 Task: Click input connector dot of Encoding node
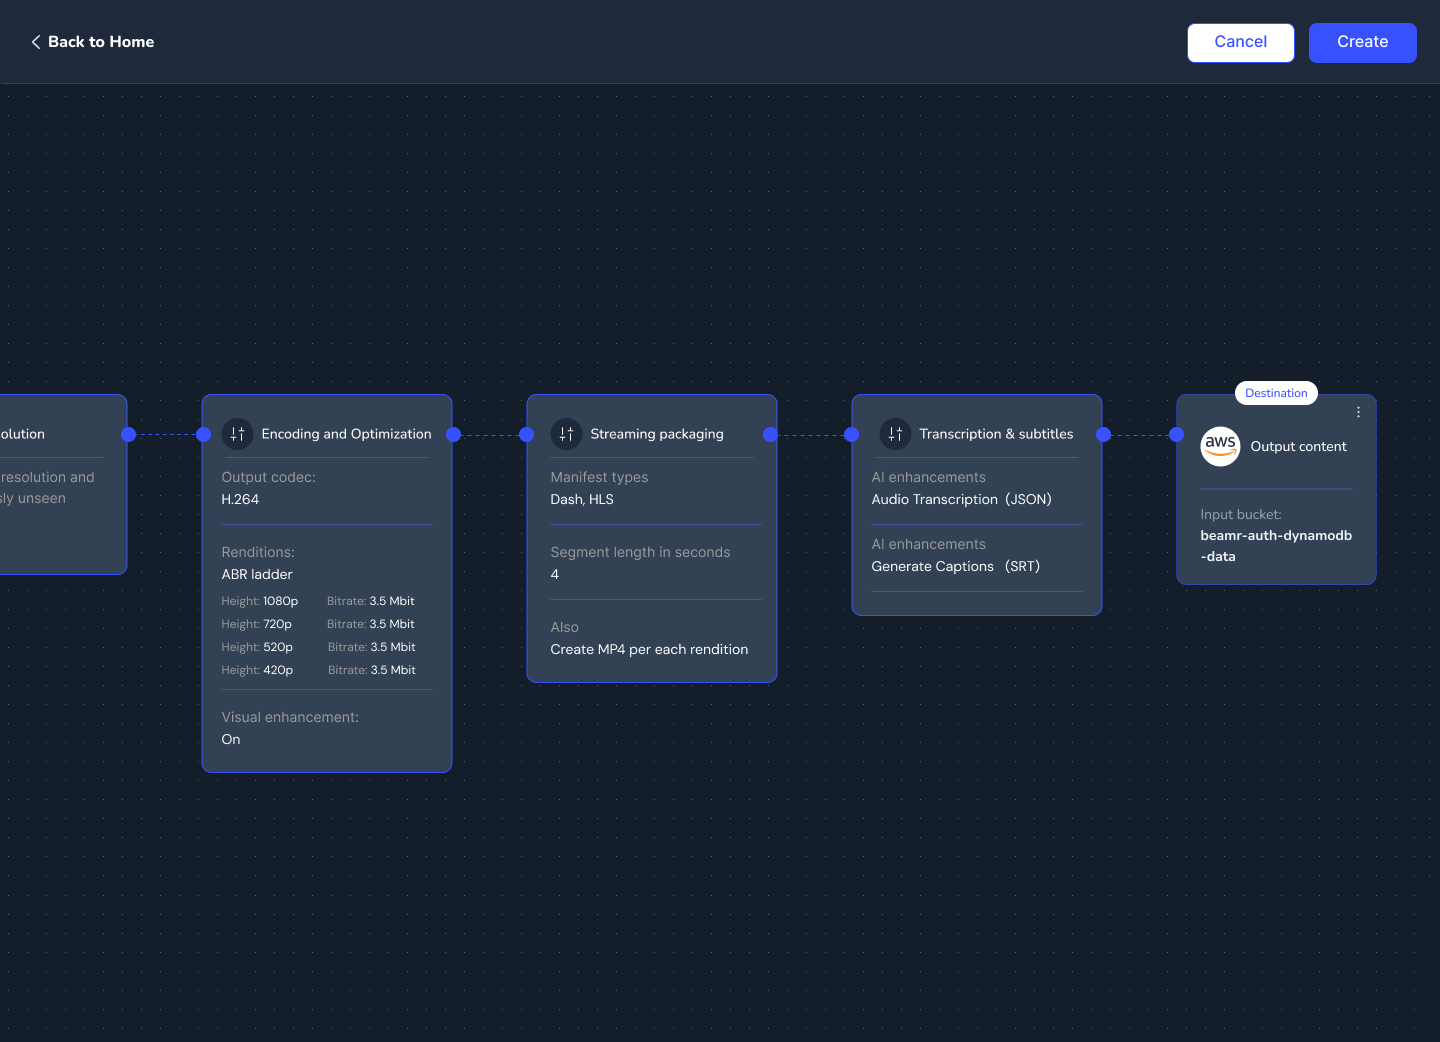pos(204,434)
